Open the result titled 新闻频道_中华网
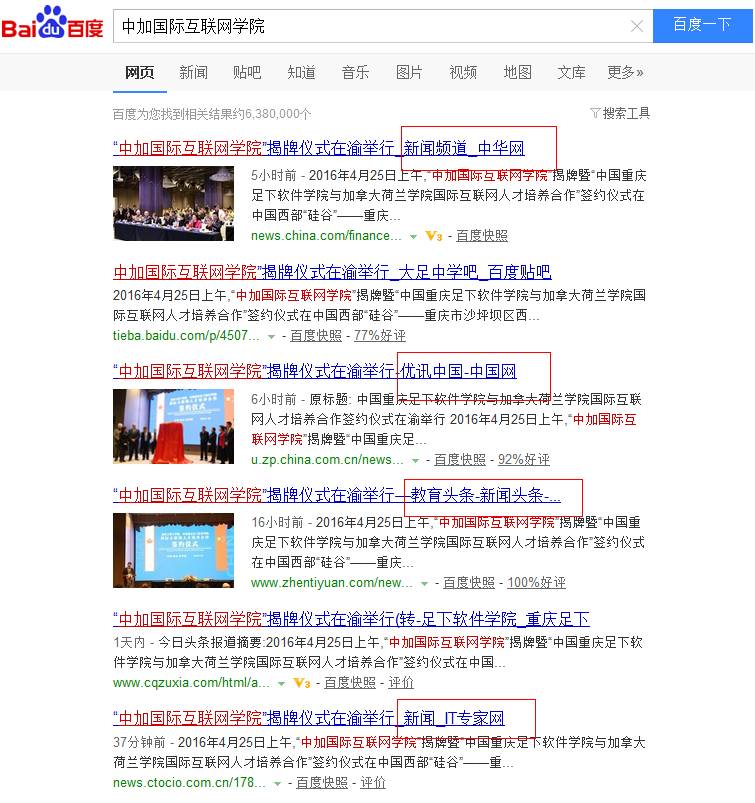 [x=319, y=149]
